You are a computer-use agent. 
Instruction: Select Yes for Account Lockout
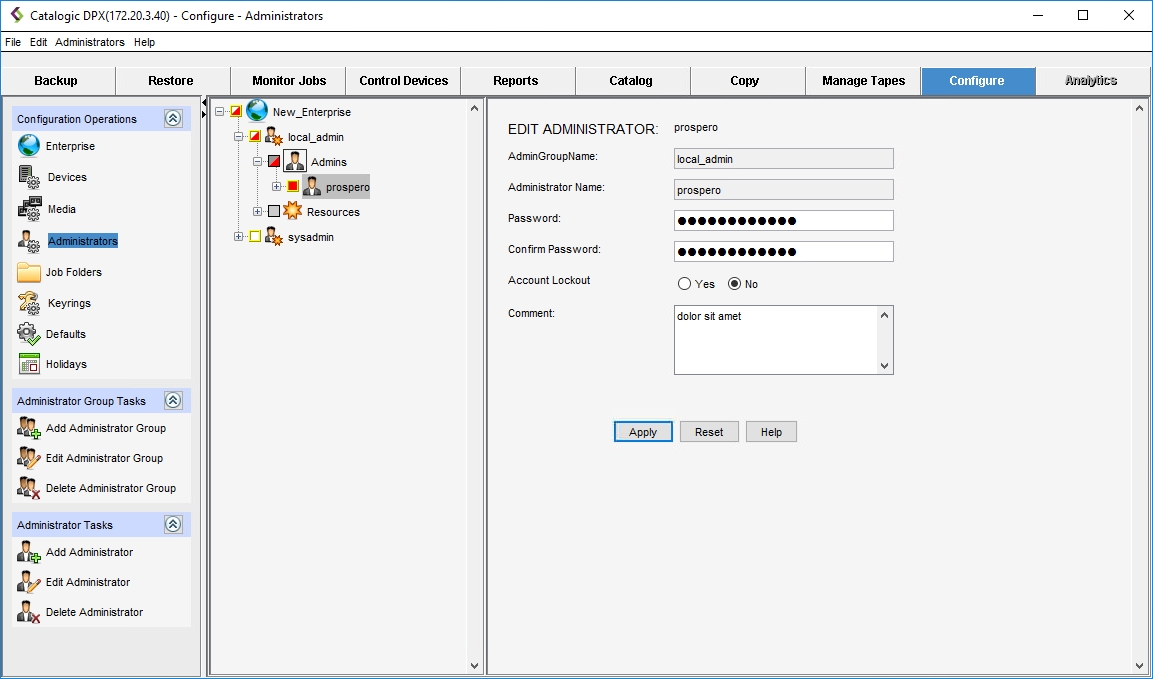tap(685, 284)
